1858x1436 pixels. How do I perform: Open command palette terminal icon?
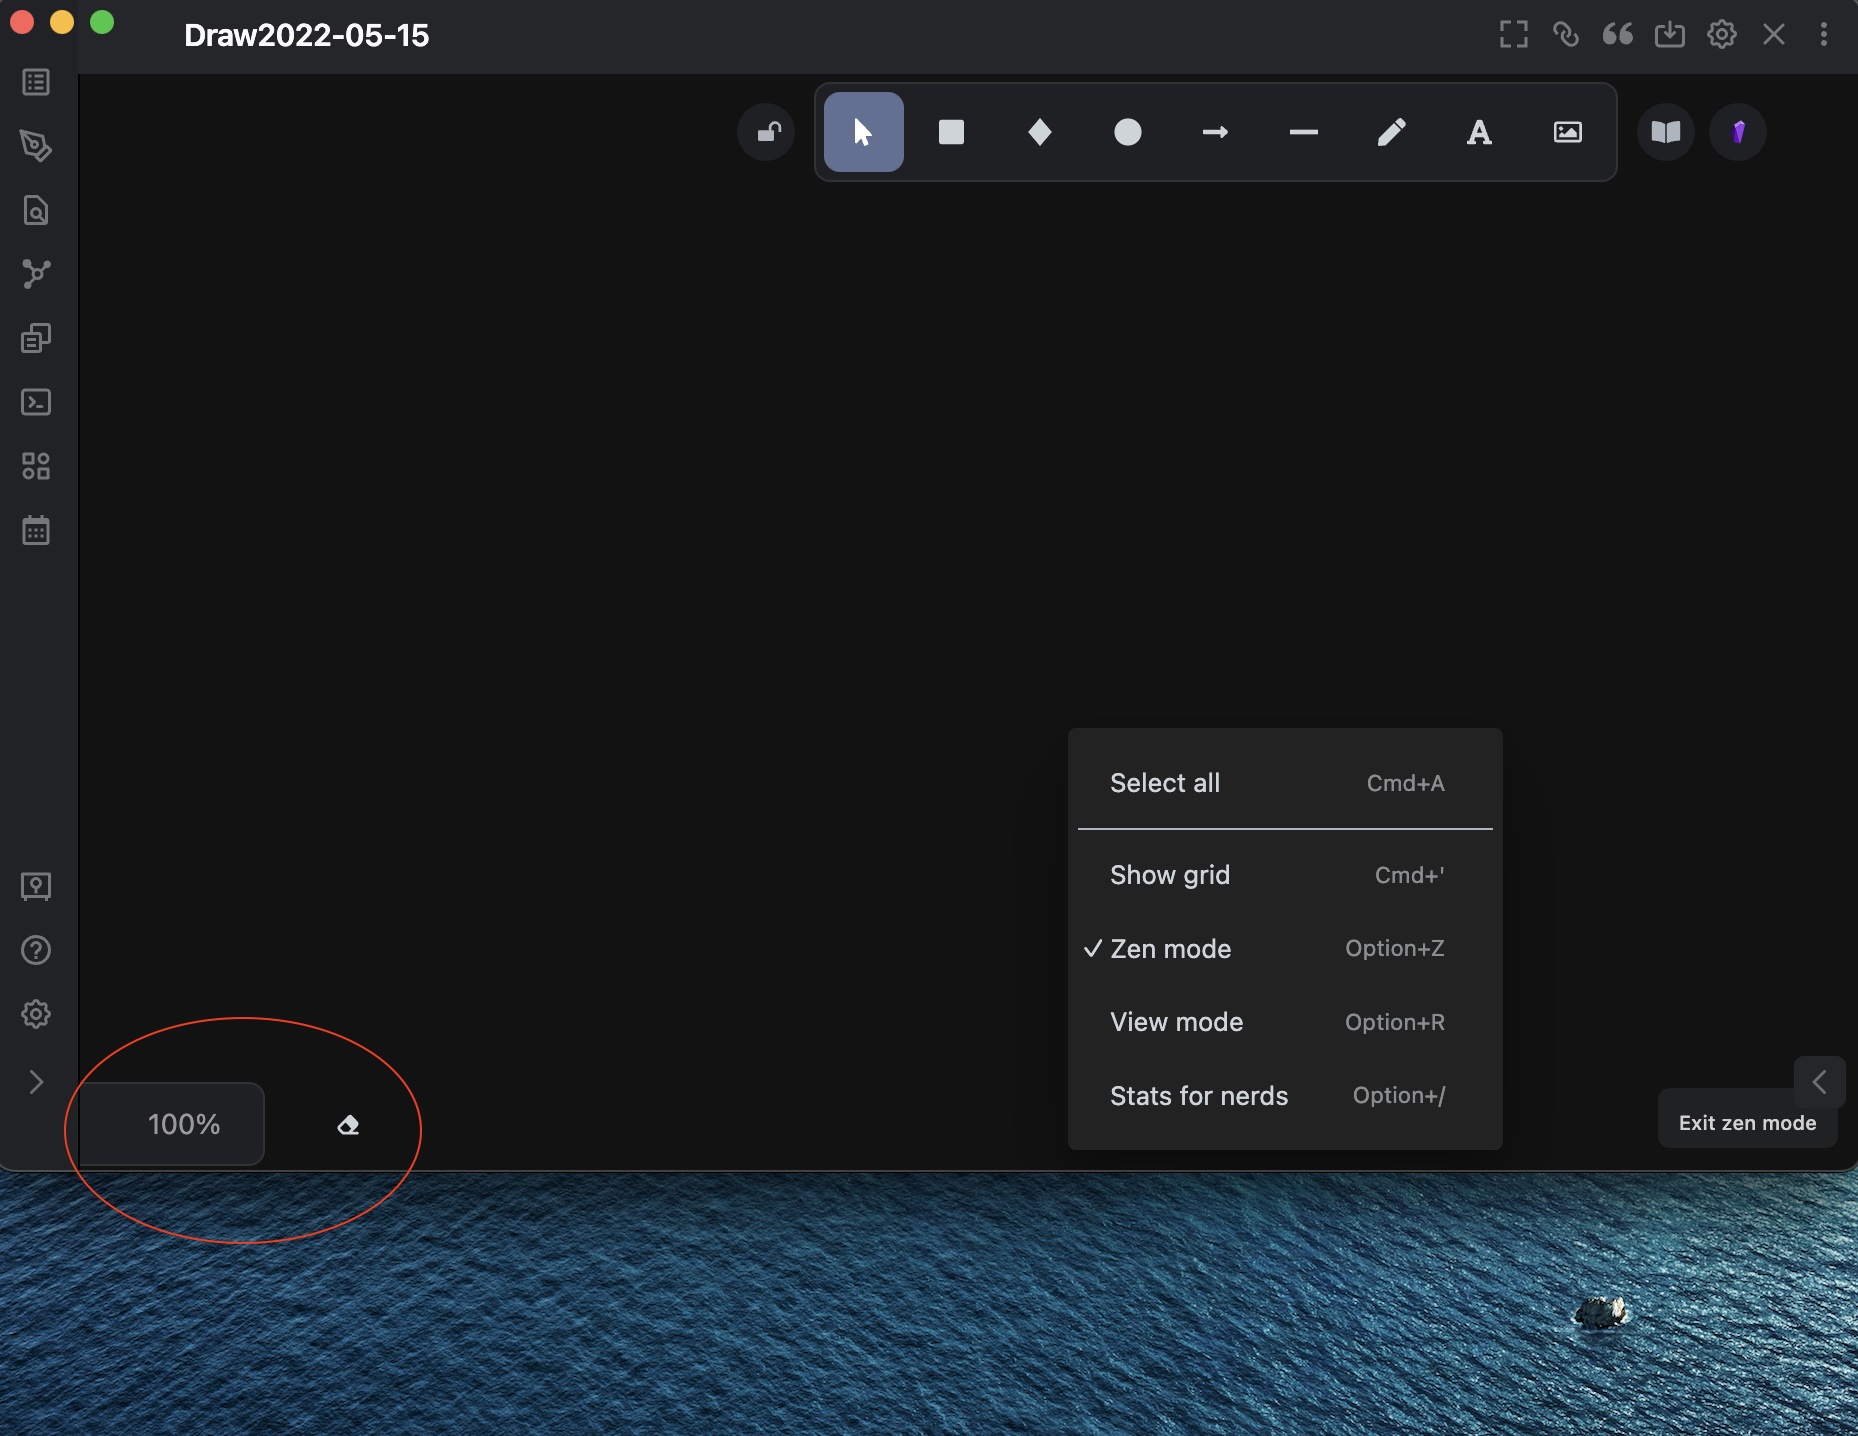pyautogui.click(x=36, y=402)
